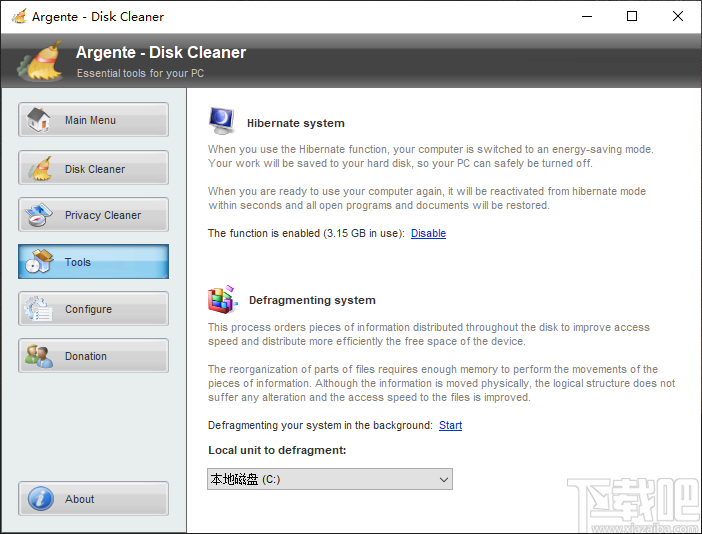Click the blue info icon on About

(x=40, y=499)
